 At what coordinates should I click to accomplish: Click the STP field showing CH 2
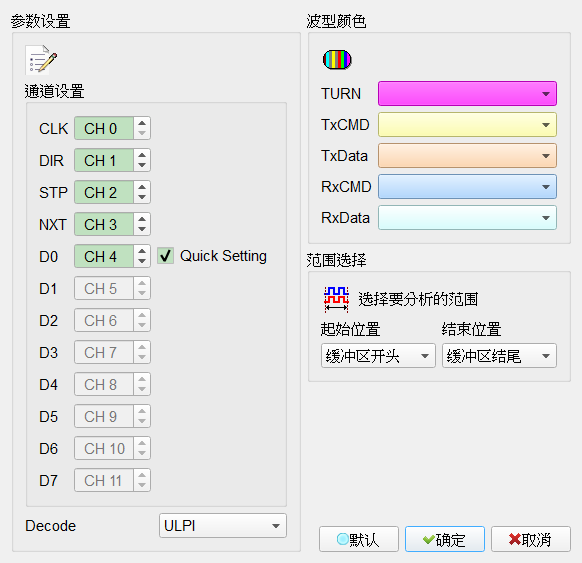(x=104, y=192)
